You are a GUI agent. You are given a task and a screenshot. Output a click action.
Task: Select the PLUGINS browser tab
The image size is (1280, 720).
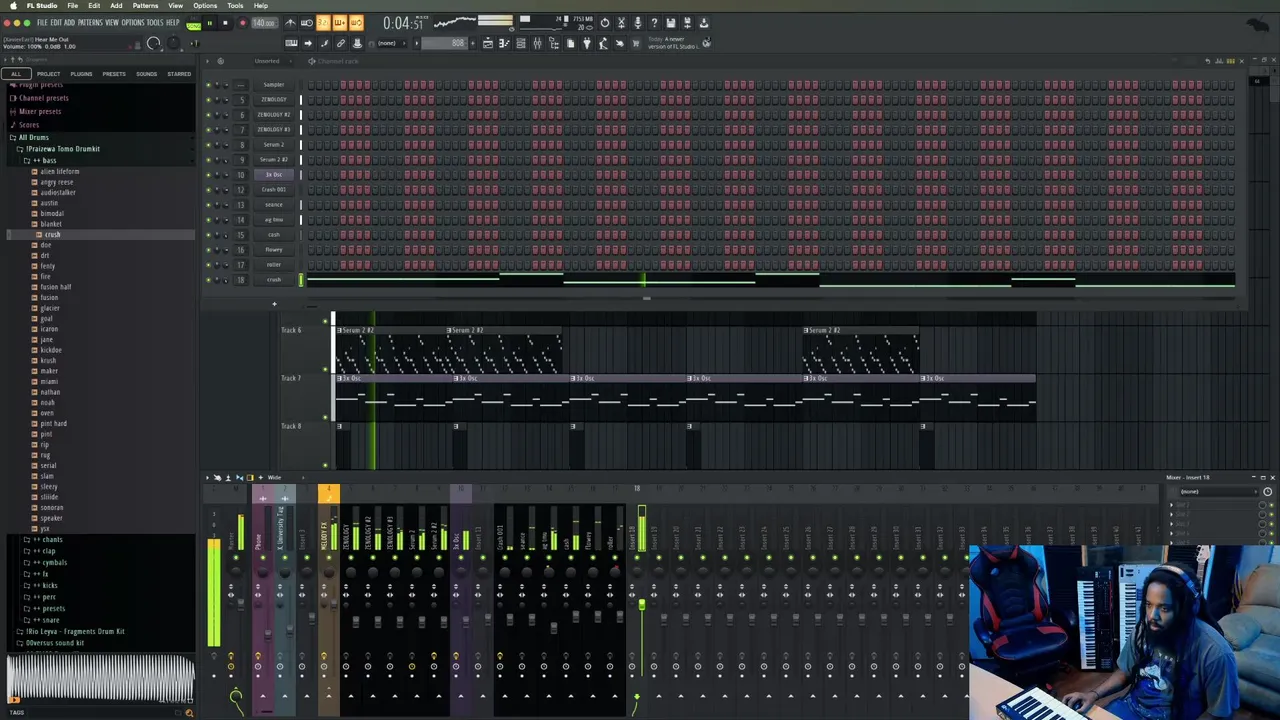(81, 74)
